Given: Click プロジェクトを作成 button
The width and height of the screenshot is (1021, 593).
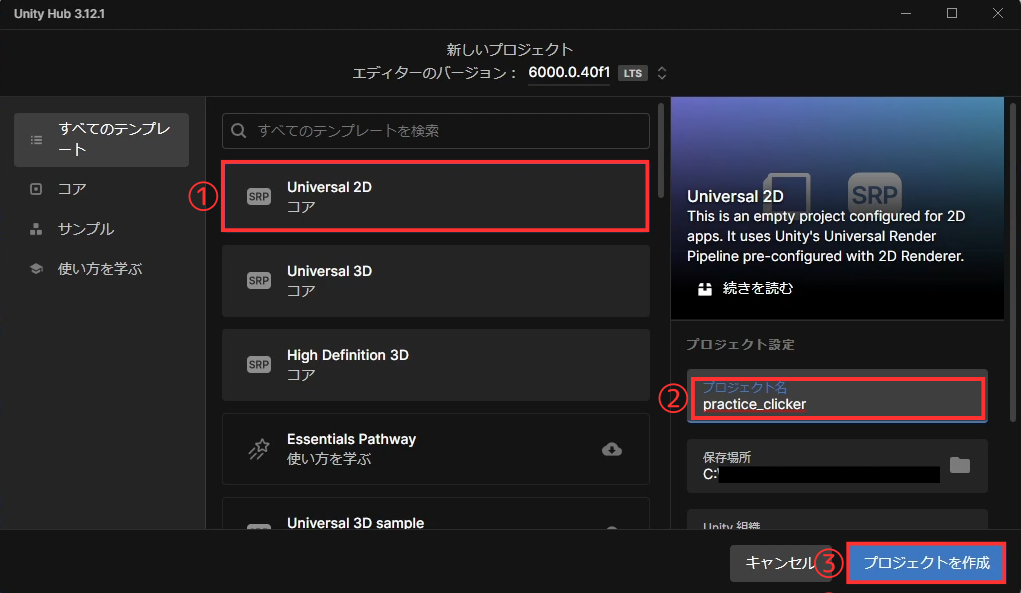Looking at the screenshot, I should [x=926, y=563].
